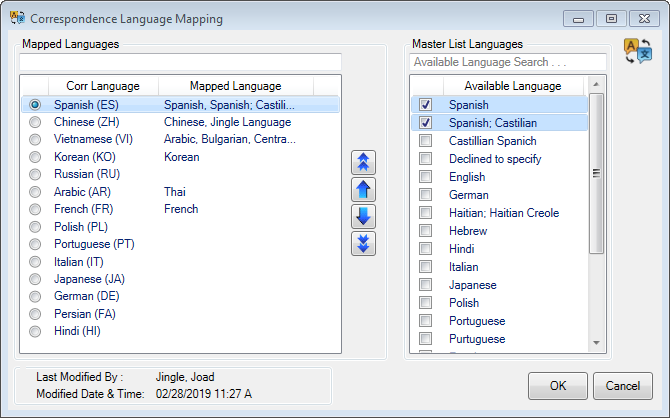Check the Polish checkbox in master list
The width and height of the screenshot is (670, 418).
tap(426, 303)
